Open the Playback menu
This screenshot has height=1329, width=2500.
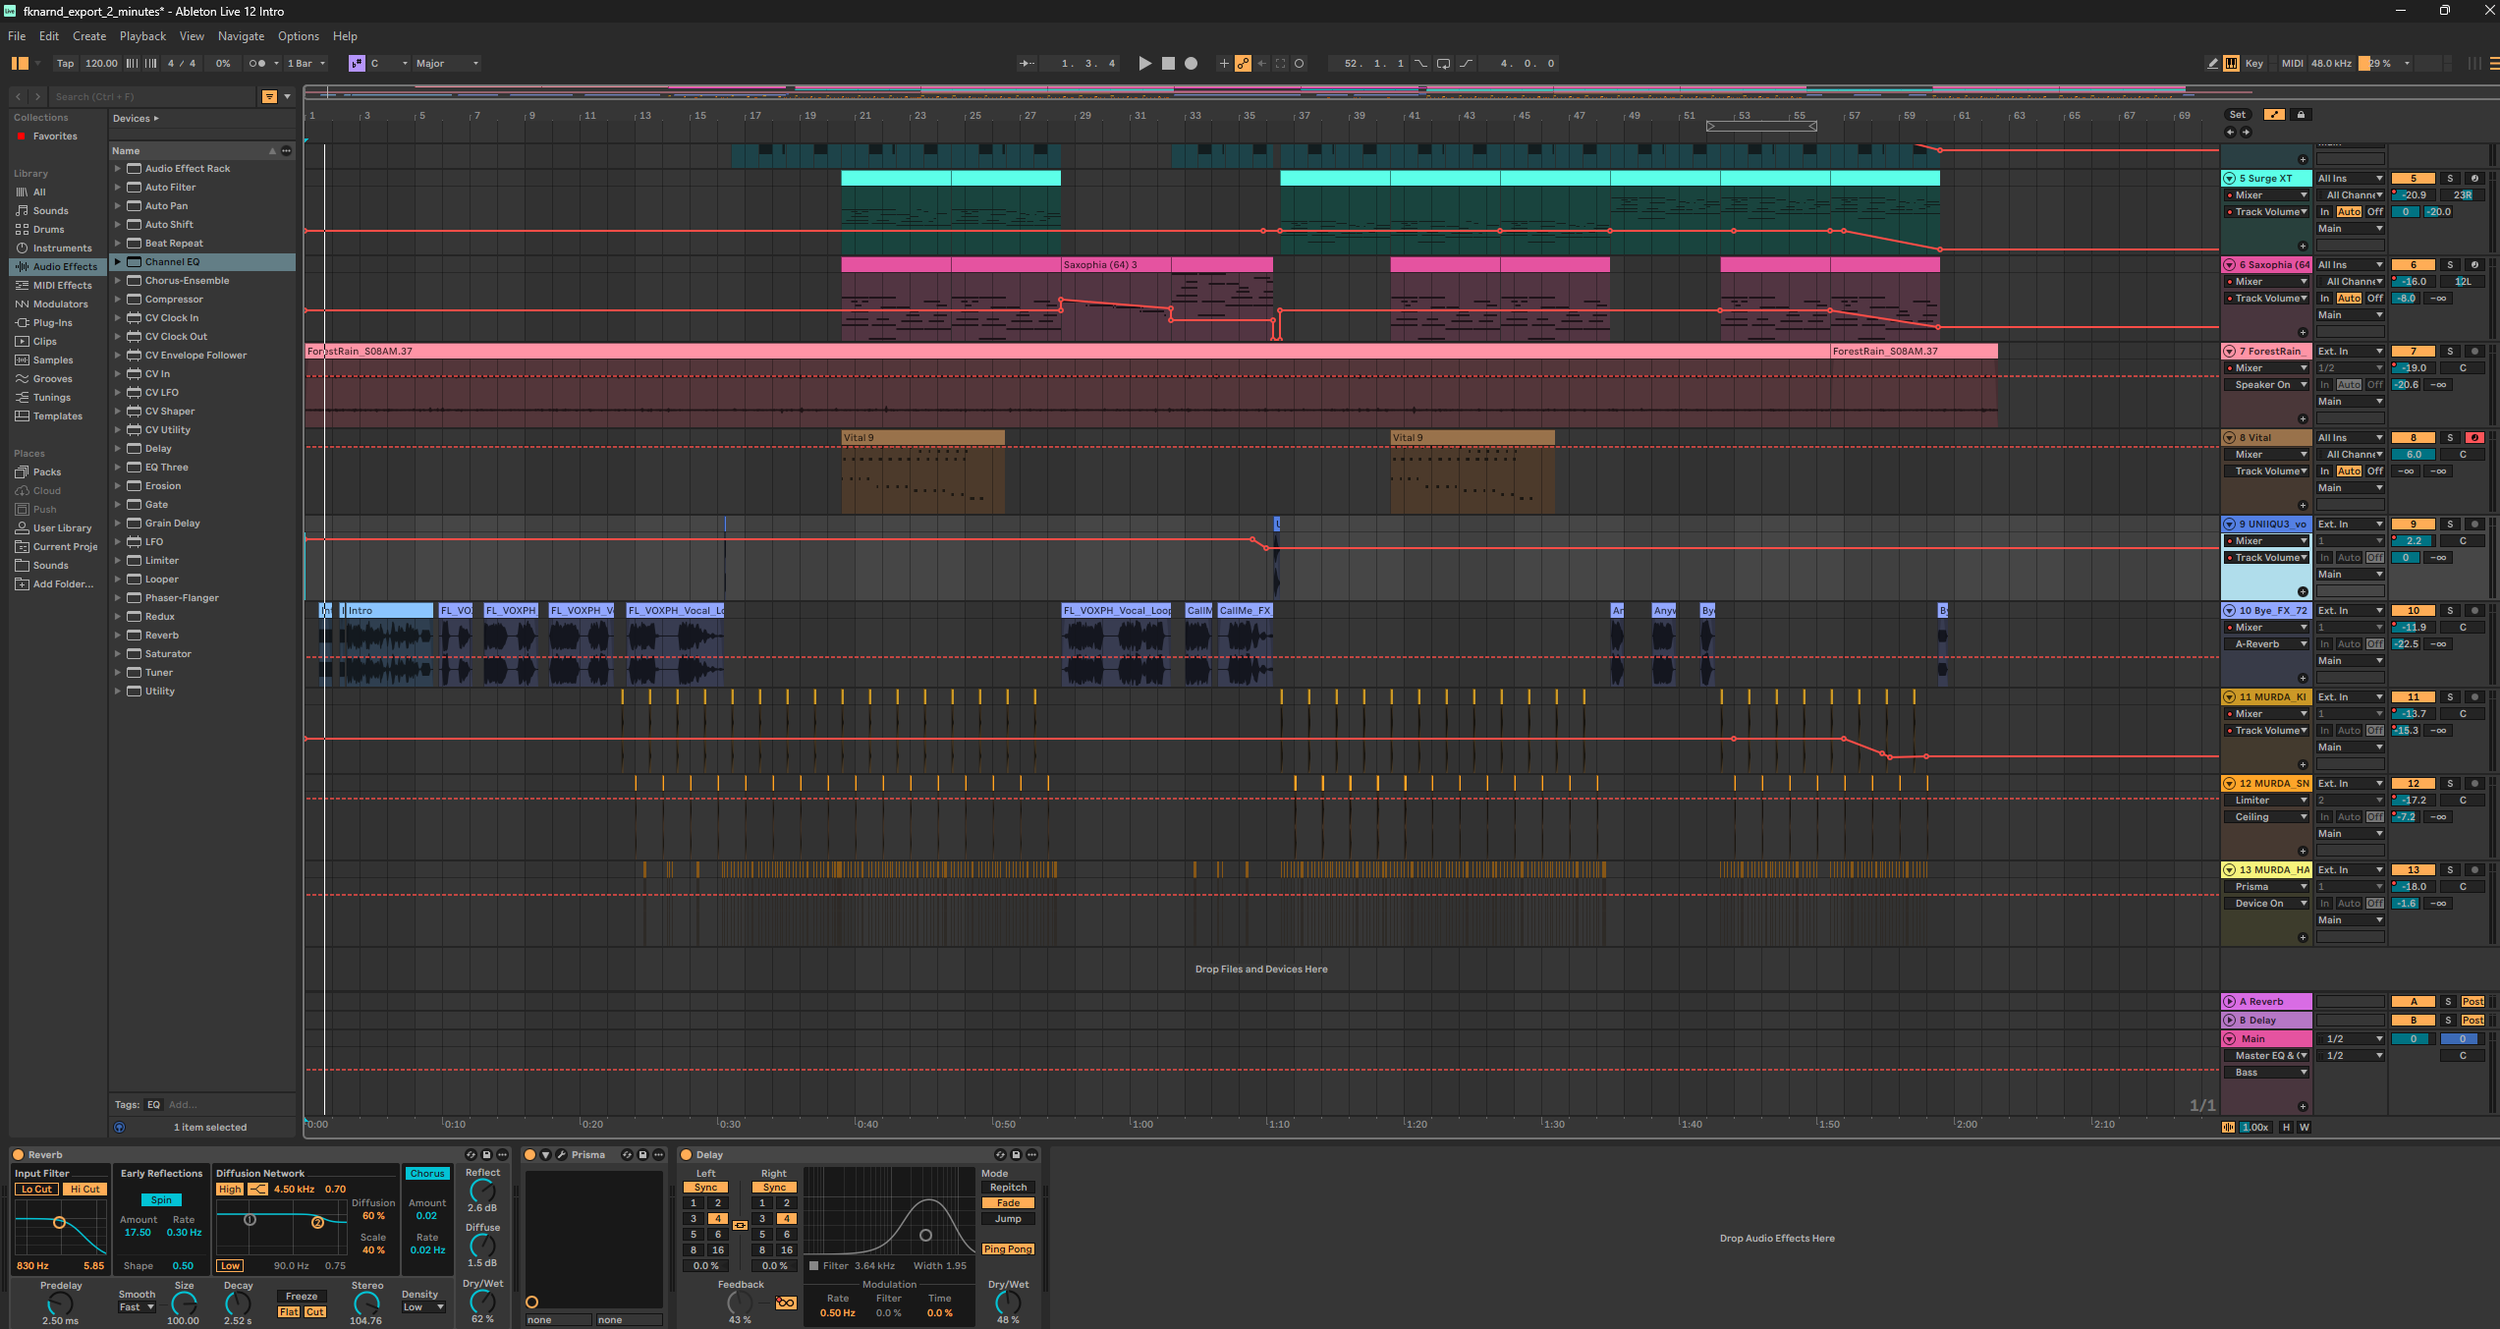(x=142, y=36)
